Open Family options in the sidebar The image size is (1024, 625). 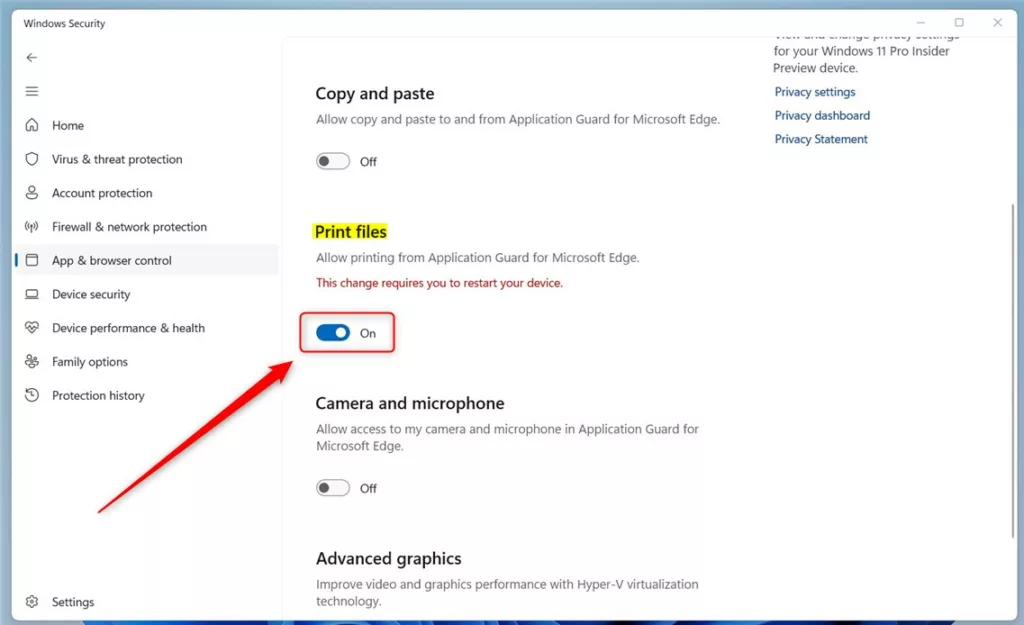point(90,362)
